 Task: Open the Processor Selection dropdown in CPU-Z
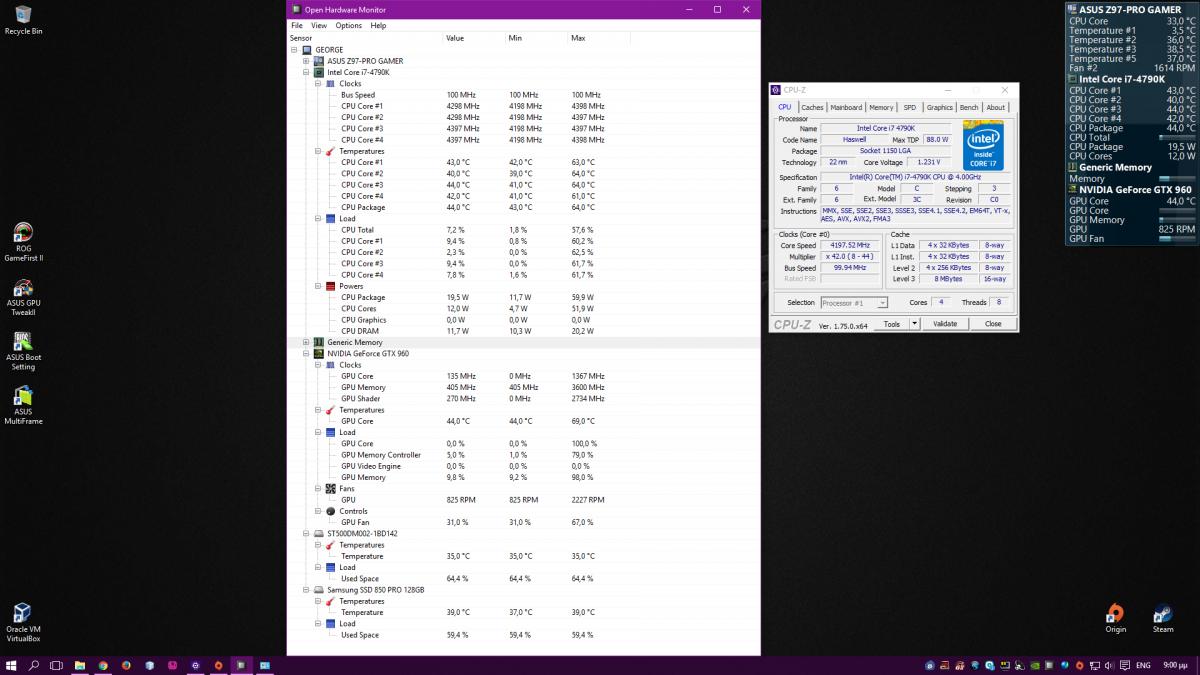(x=854, y=303)
